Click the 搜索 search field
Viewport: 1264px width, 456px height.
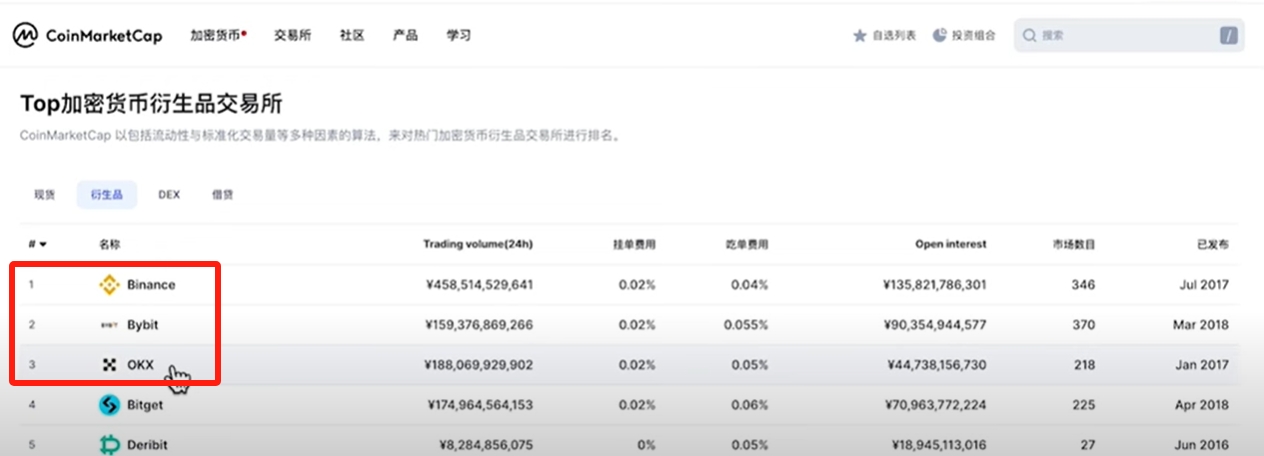(1129, 35)
